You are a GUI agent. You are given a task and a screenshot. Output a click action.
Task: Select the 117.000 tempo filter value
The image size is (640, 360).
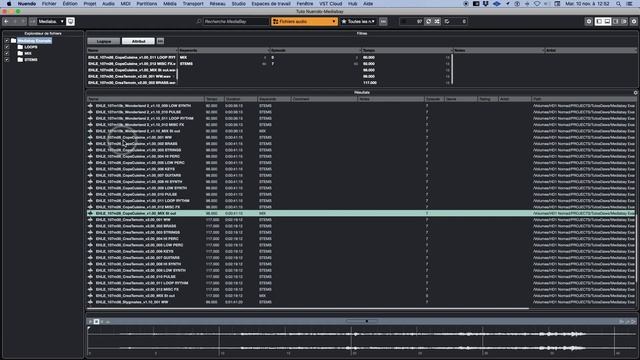coord(370,82)
